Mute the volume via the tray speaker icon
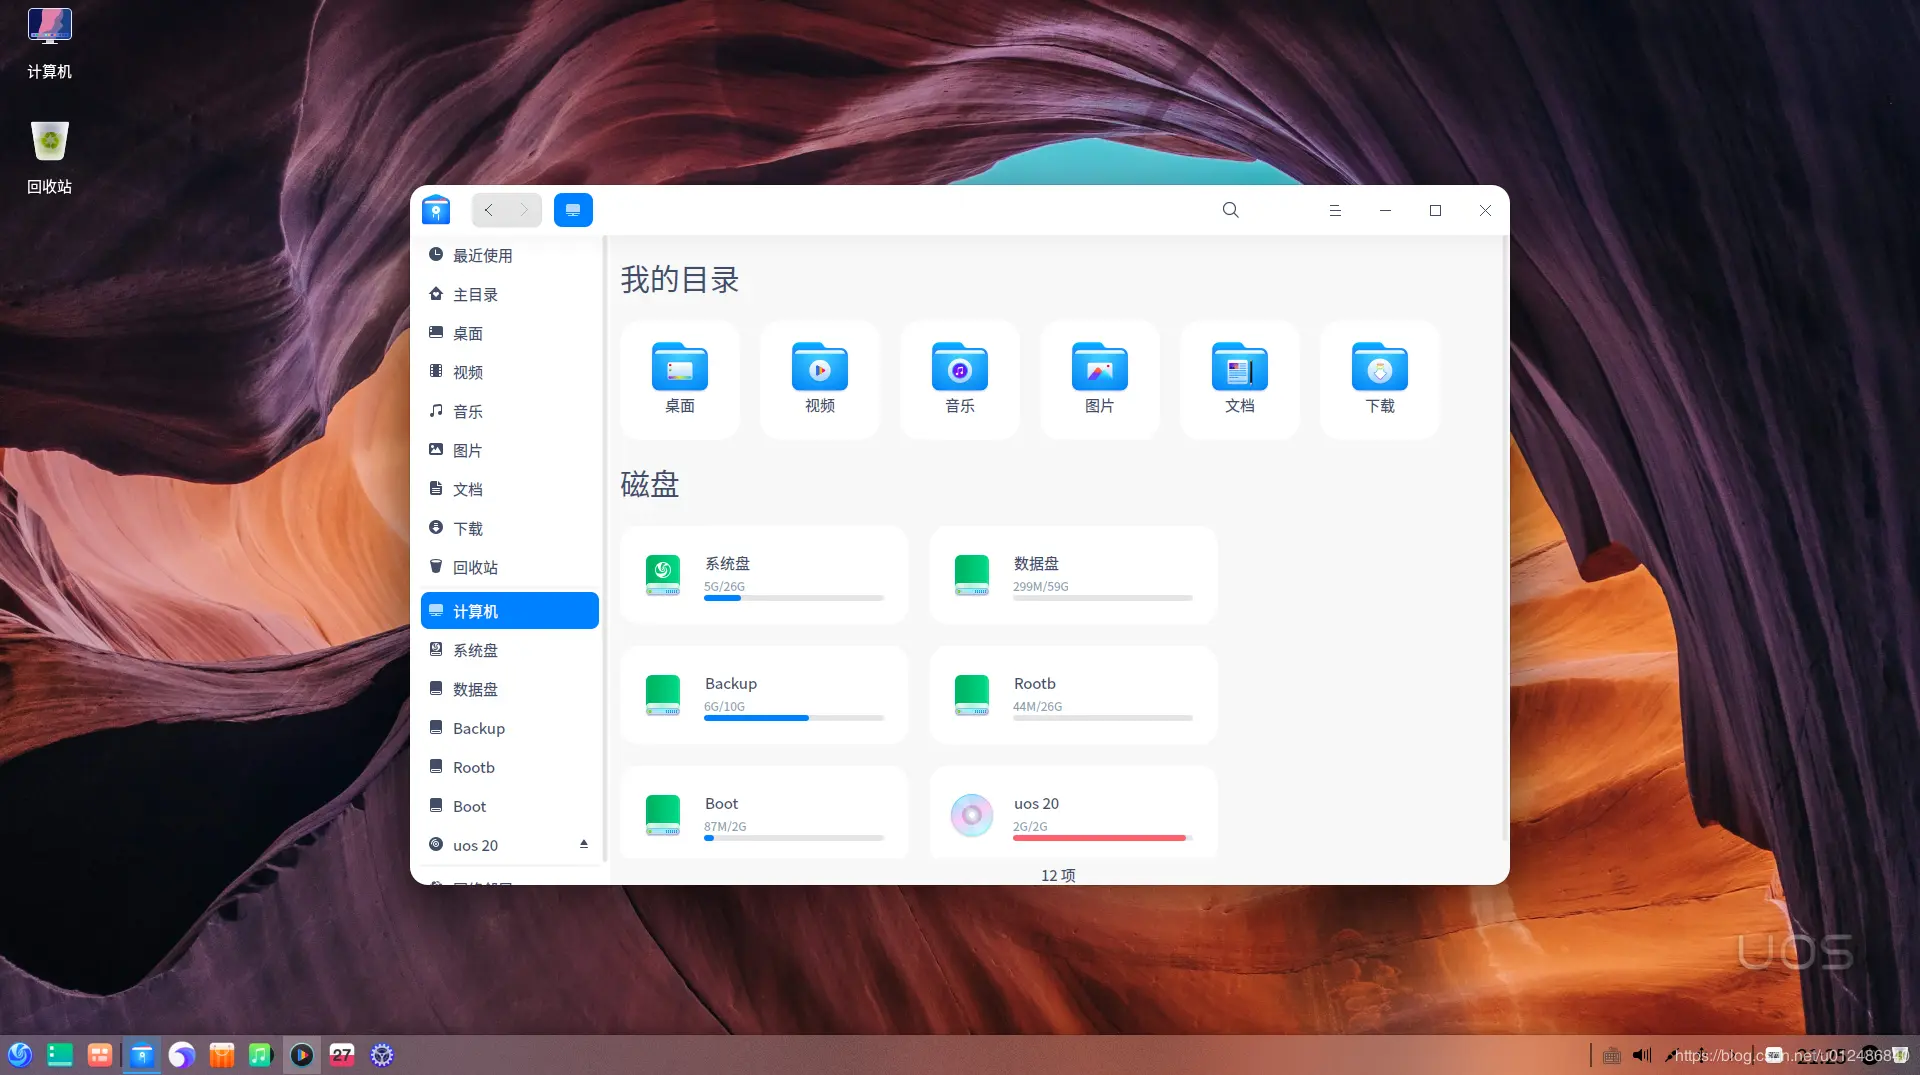 1641,1054
